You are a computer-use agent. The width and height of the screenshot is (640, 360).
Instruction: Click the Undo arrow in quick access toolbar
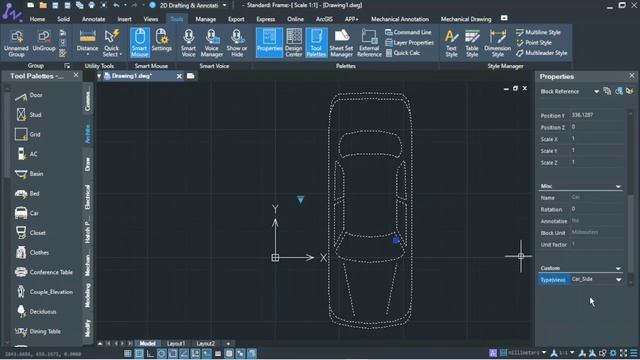click(x=117, y=5)
